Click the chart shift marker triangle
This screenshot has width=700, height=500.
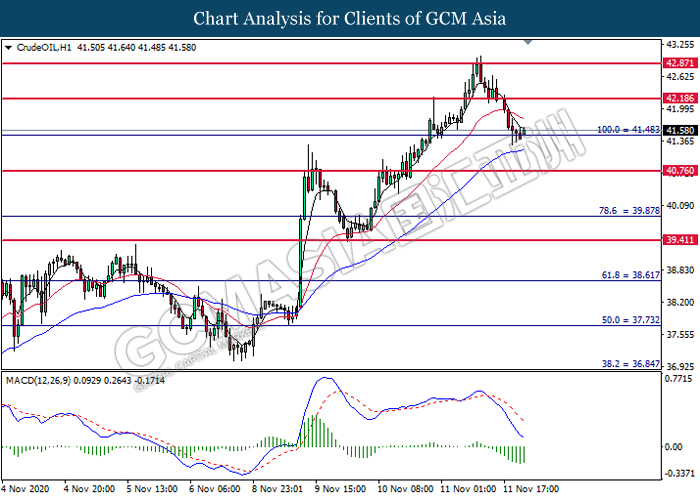528,42
